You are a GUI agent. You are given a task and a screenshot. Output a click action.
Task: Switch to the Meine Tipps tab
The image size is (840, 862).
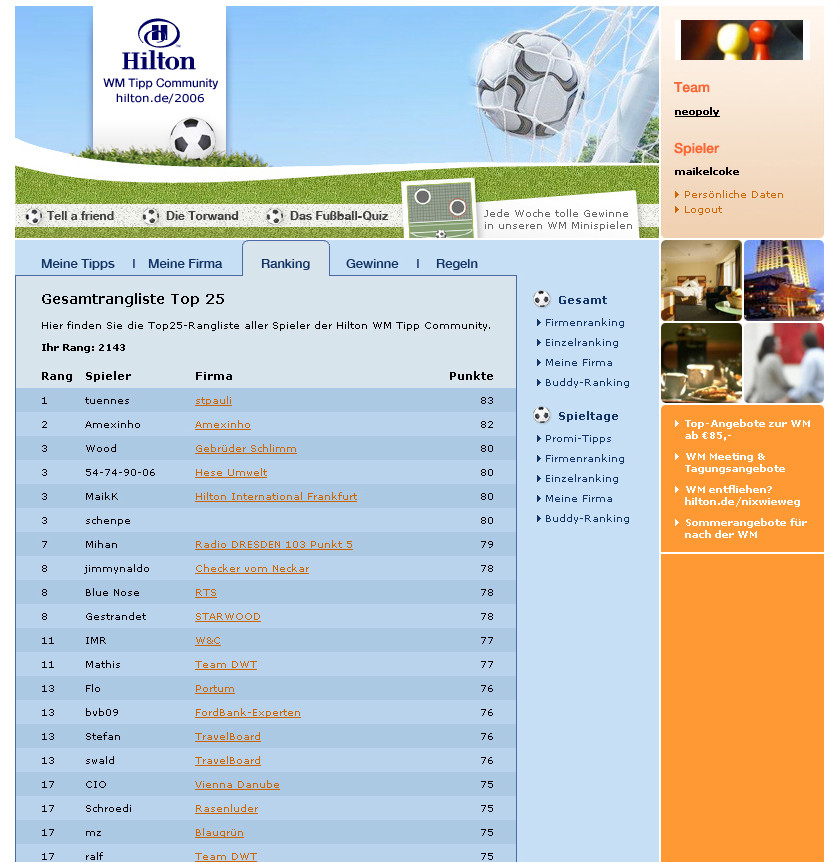[78, 264]
